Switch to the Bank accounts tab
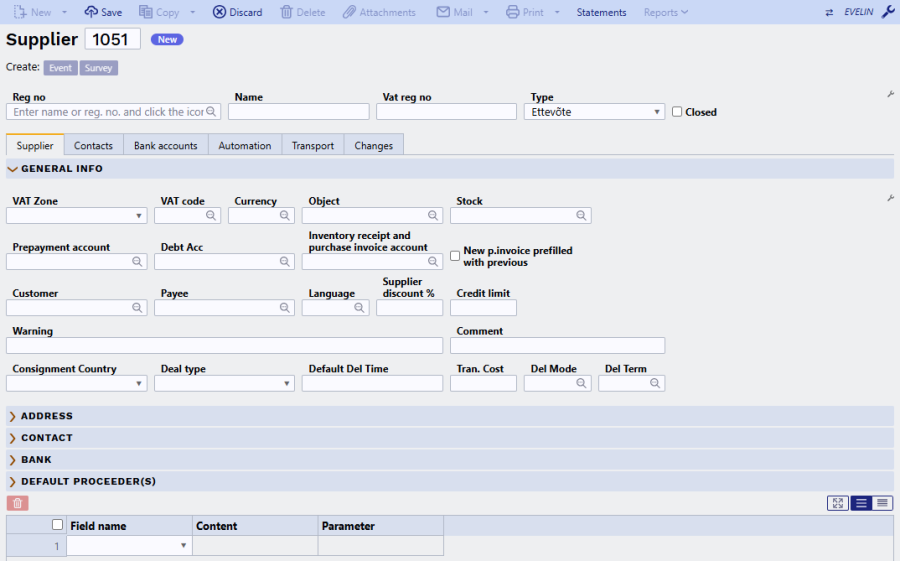Viewport: 900px width, 561px height. coord(166,146)
